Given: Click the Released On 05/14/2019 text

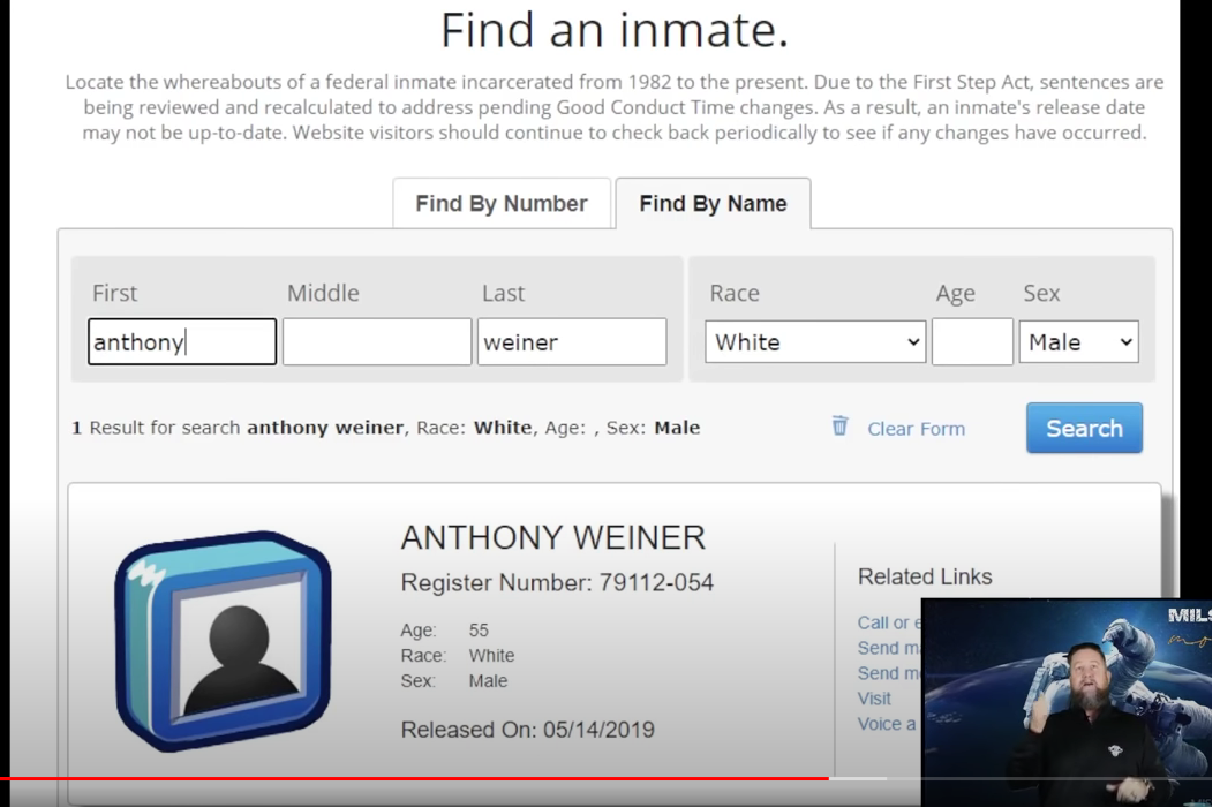Looking at the screenshot, I should (x=527, y=729).
